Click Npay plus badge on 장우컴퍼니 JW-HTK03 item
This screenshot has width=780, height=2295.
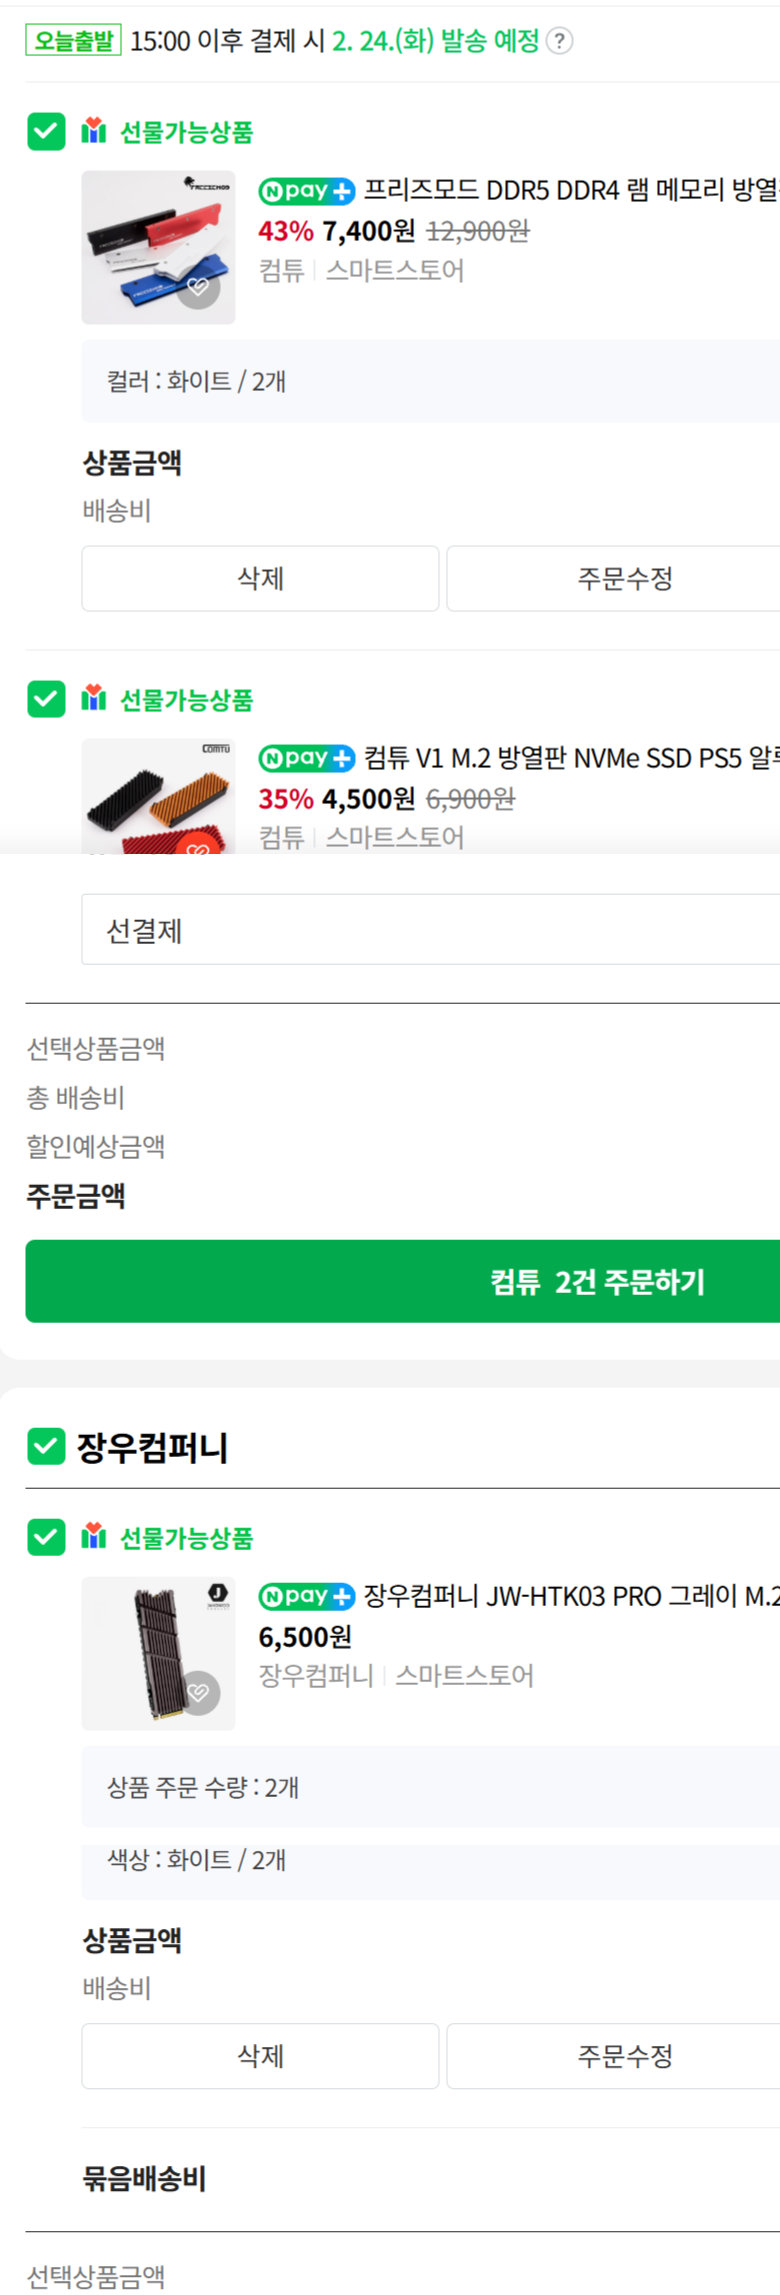tap(306, 1596)
